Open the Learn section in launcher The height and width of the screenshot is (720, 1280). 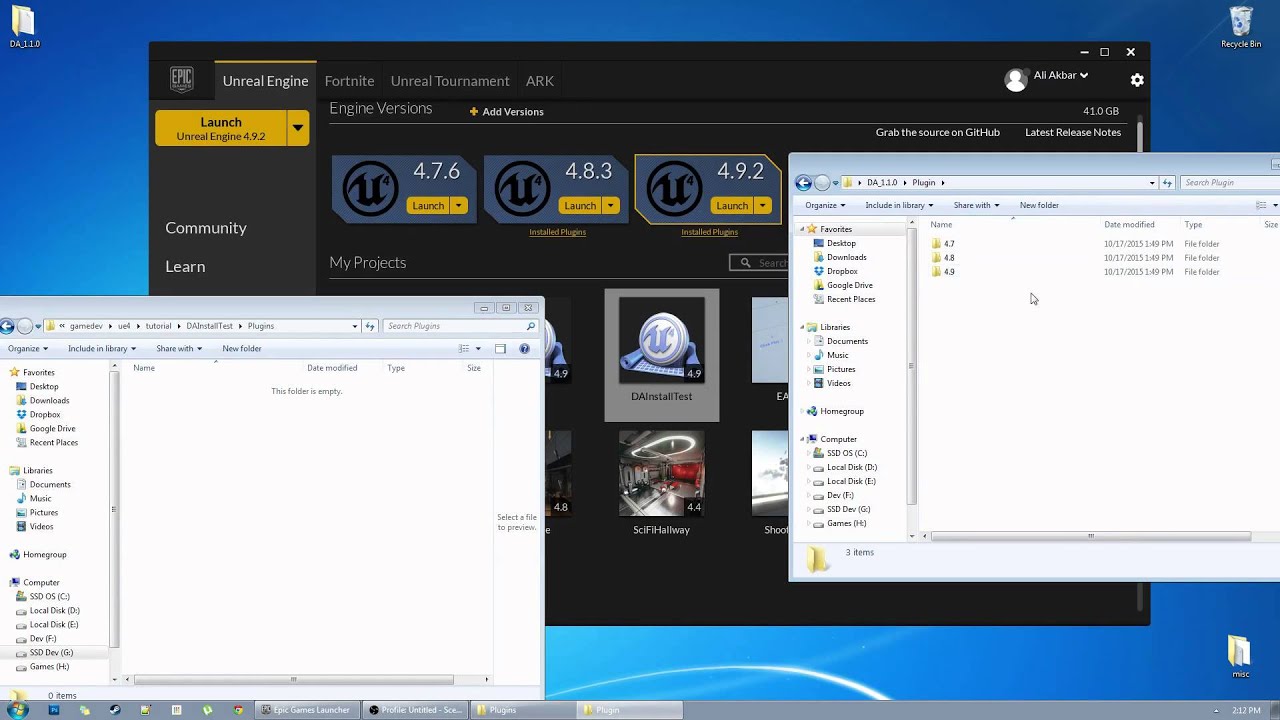[185, 267]
